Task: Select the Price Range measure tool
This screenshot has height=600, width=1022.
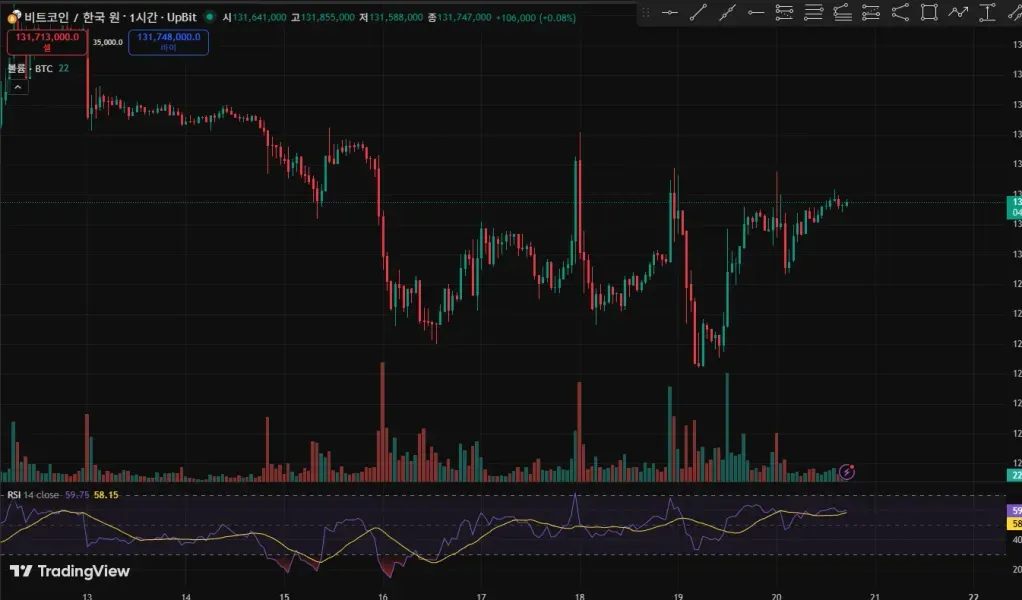Action: tap(987, 12)
